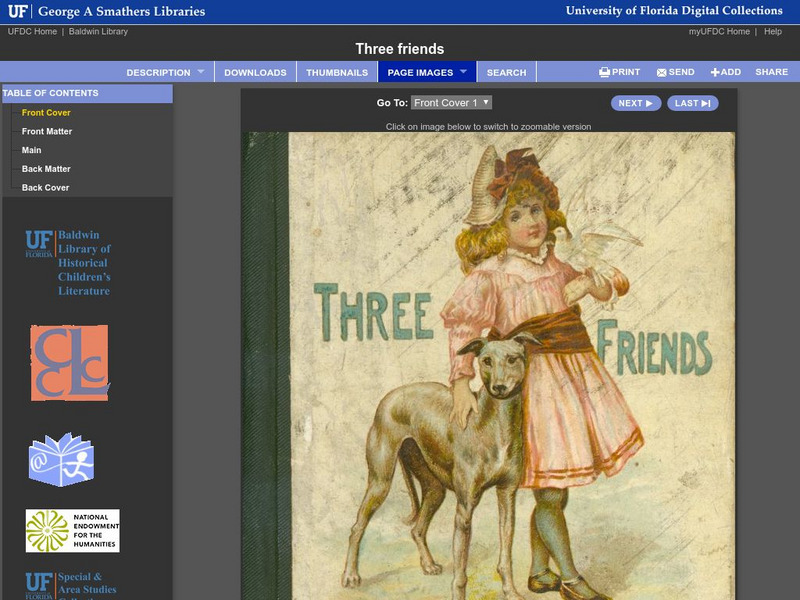The image size is (800, 600).
Task: Click the NEXT navigation button
Action: [634, 102]
